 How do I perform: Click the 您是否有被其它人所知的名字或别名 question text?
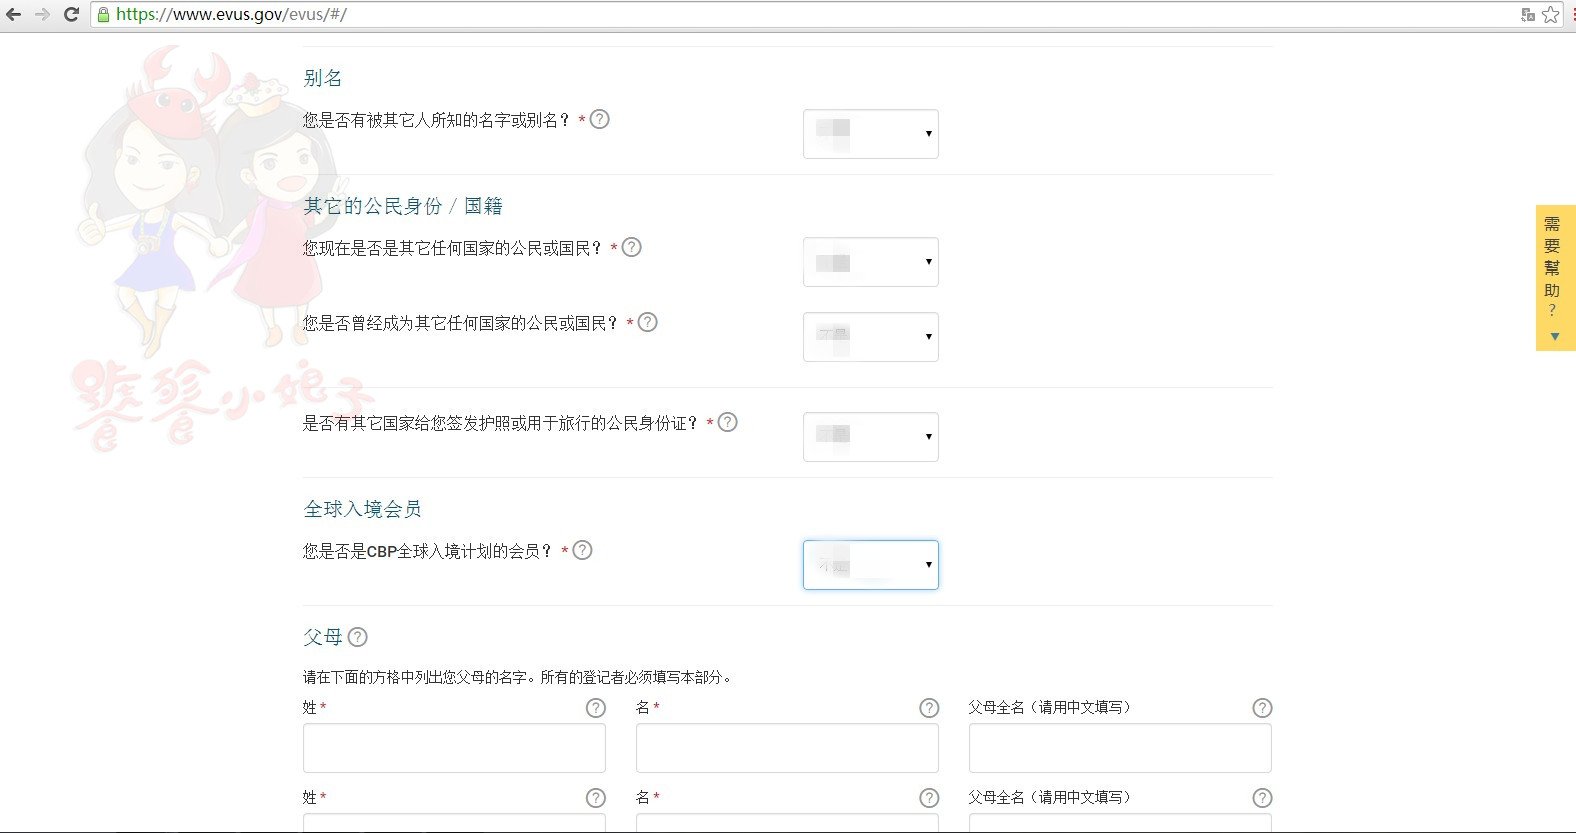coord(437,120)
